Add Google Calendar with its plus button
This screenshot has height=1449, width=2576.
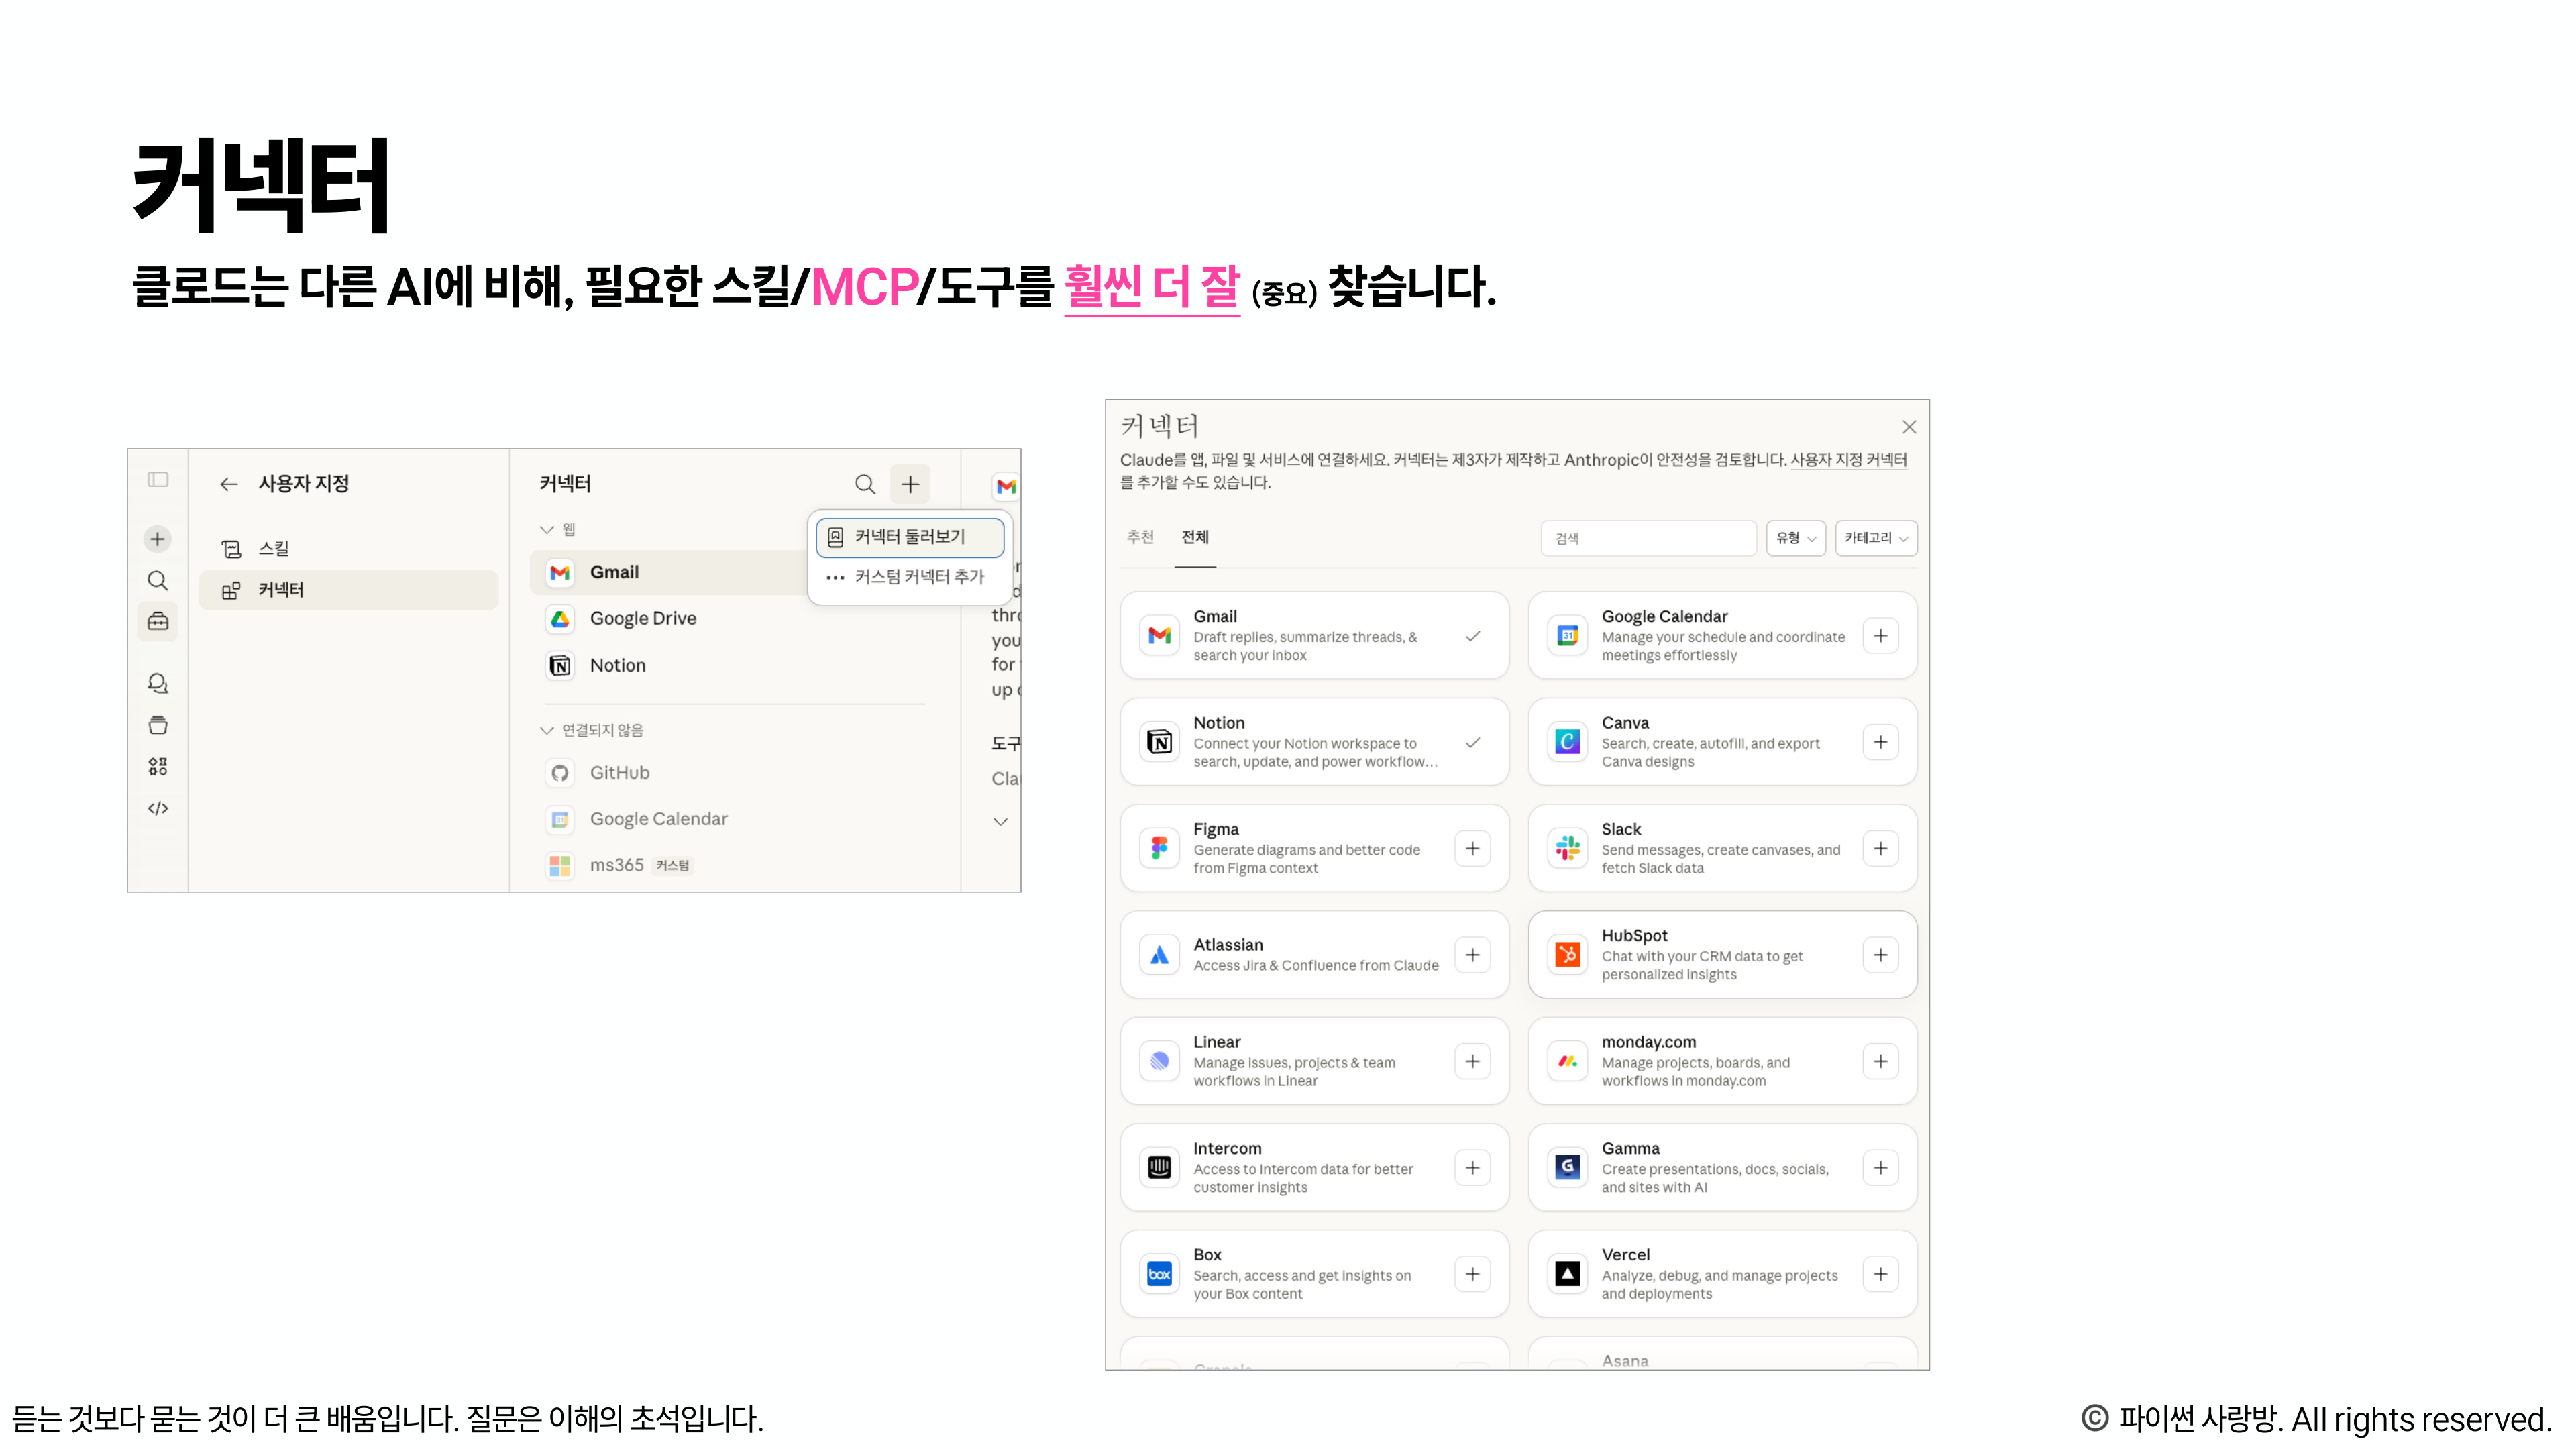[x=1881, y=635]
